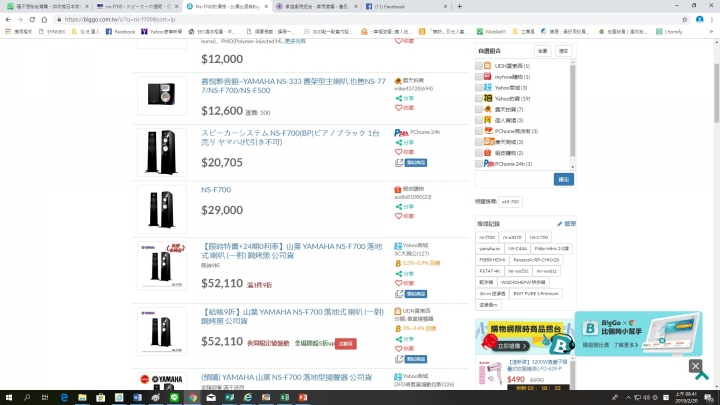This screenshot has height=405, width=720.
Task: Open the Facebook bookmark in bookmarks bar
Action: 120,32
